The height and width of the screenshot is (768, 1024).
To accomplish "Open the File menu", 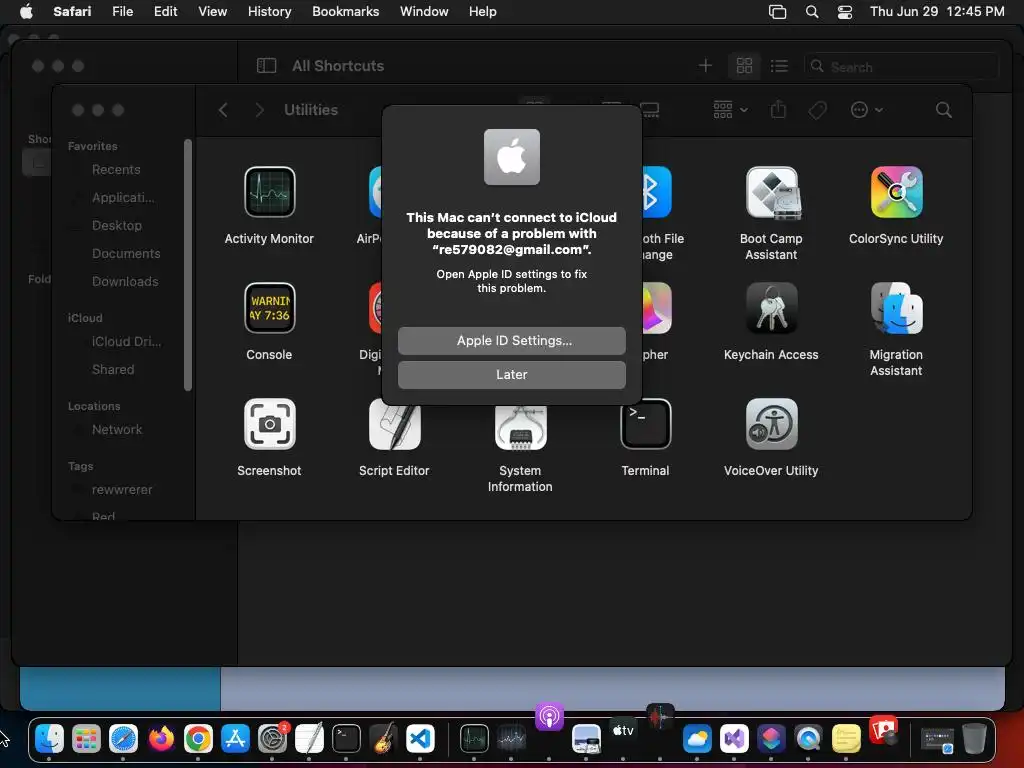I will coord(122,12).
